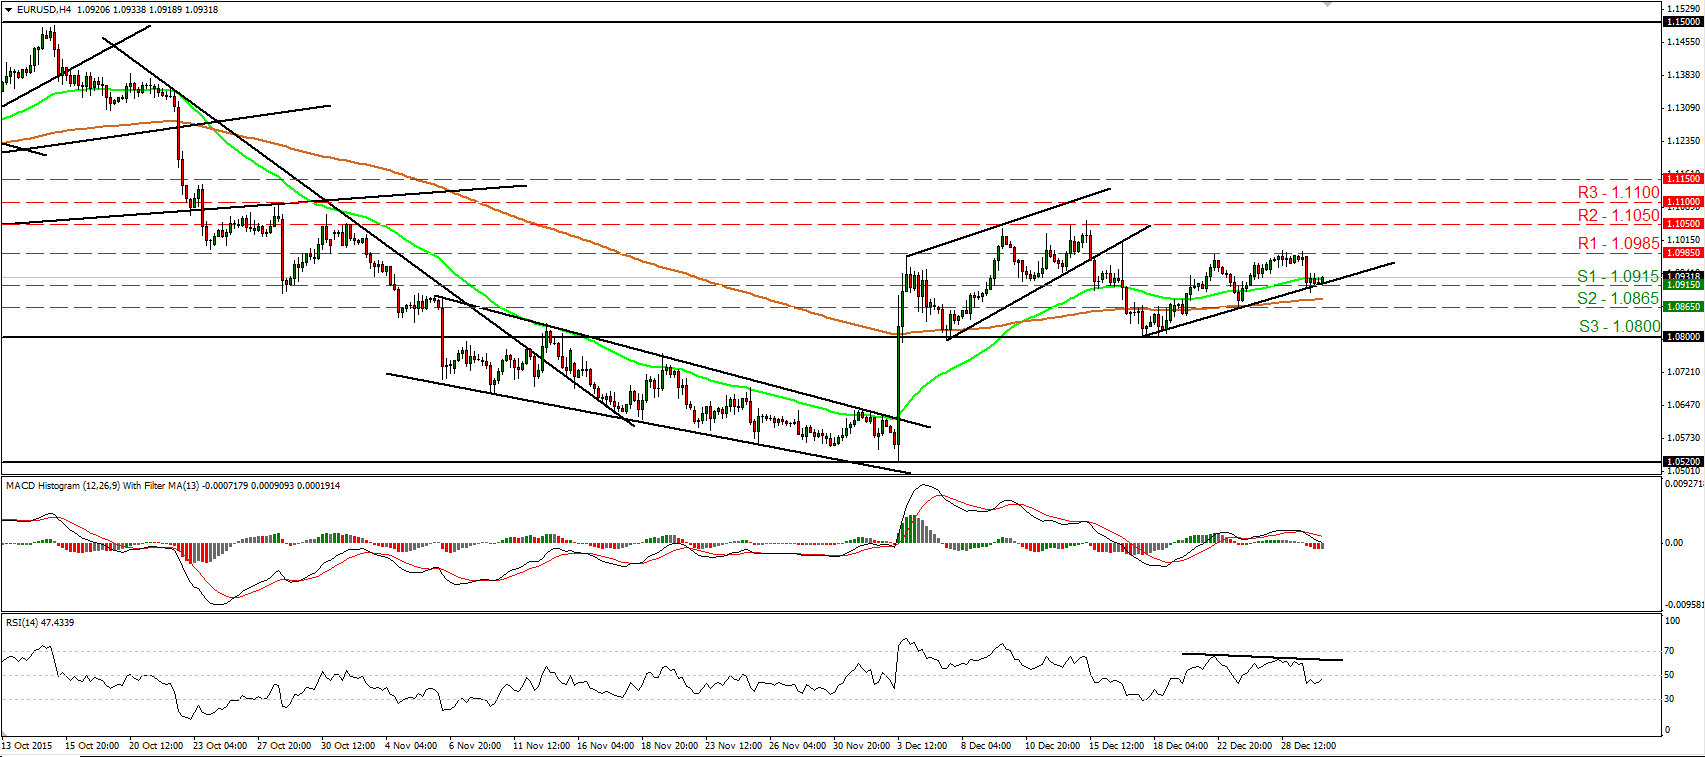Click the RSI scale value 70
Screen dimensions: 1705x757
point(1669,651)
